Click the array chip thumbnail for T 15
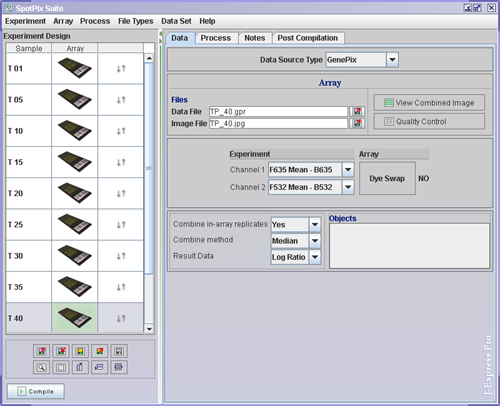 [x=75, y=162]
